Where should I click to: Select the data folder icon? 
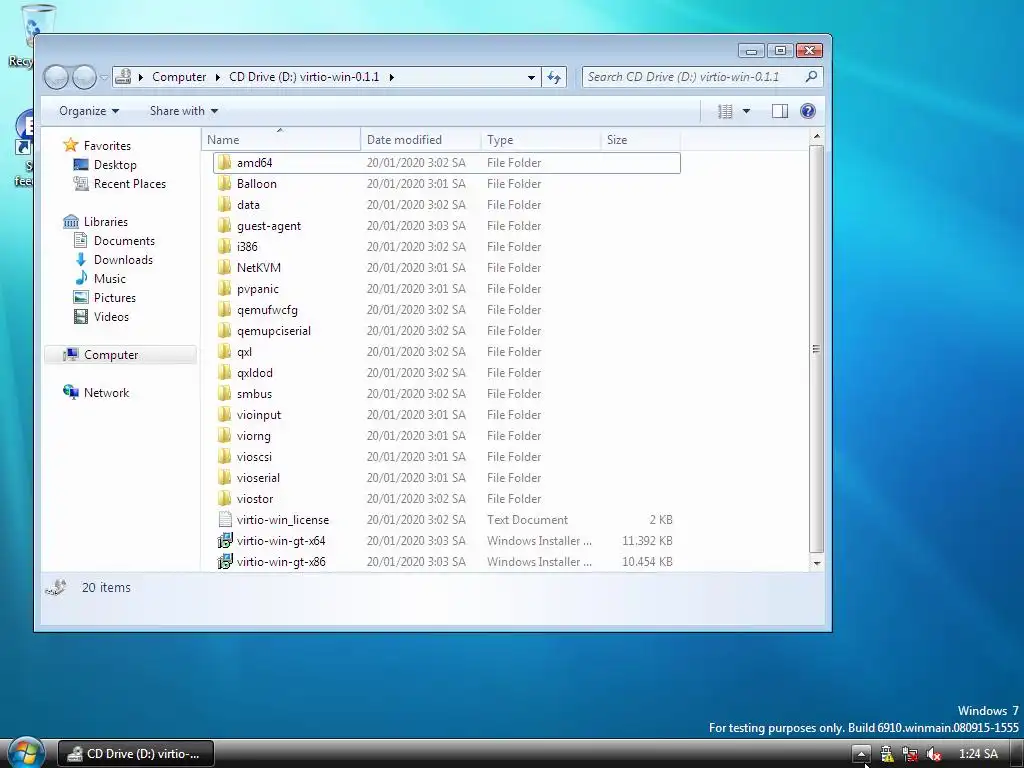pyautogui.click(x=225, y=204)
